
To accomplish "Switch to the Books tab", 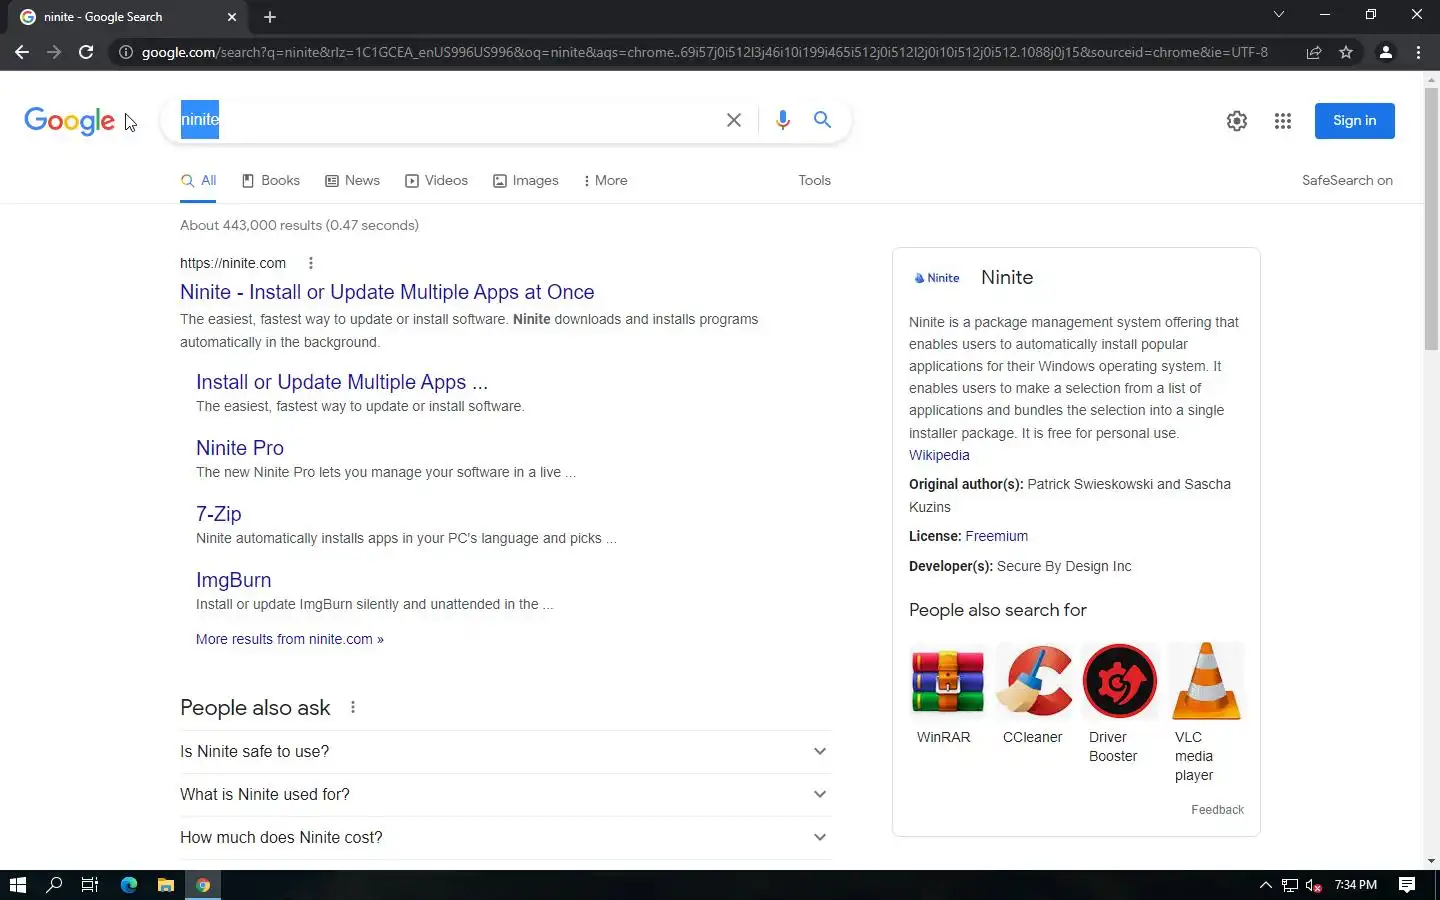I will (x=271, y=181).
